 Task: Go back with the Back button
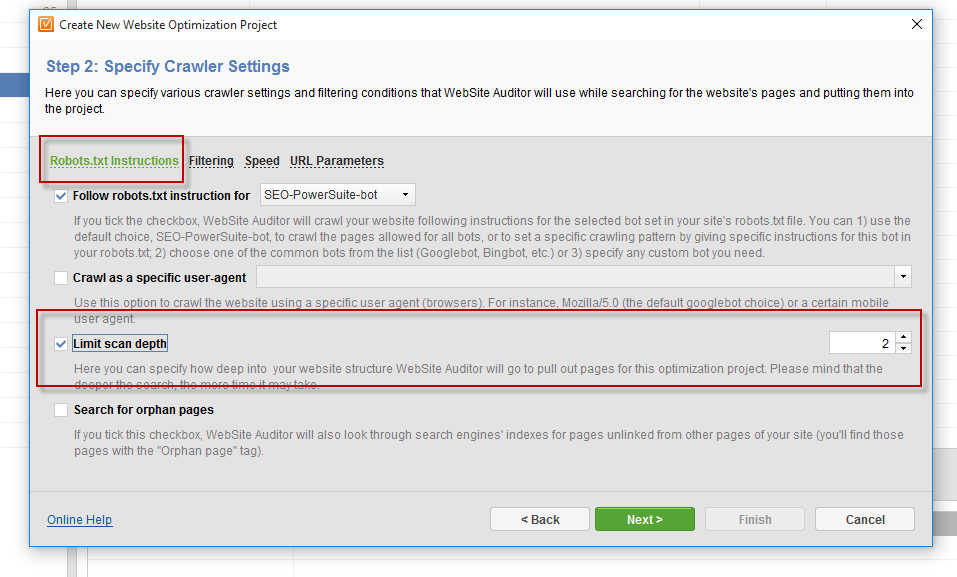point(540,519)
